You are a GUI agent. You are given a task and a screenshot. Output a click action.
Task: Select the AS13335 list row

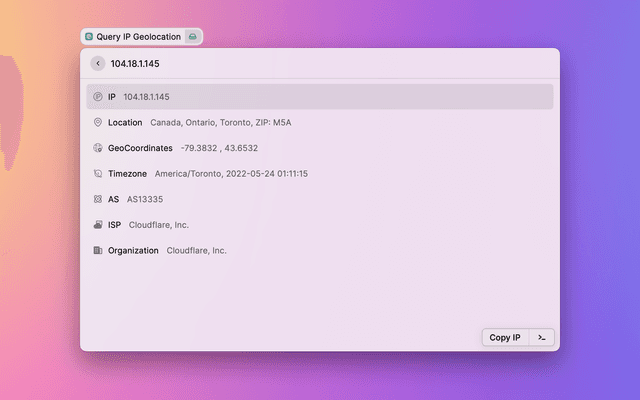tap(320, 199)
